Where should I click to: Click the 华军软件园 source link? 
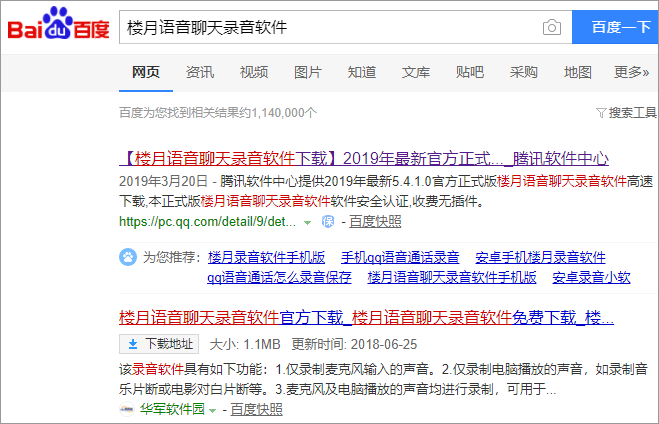[172, 409]
